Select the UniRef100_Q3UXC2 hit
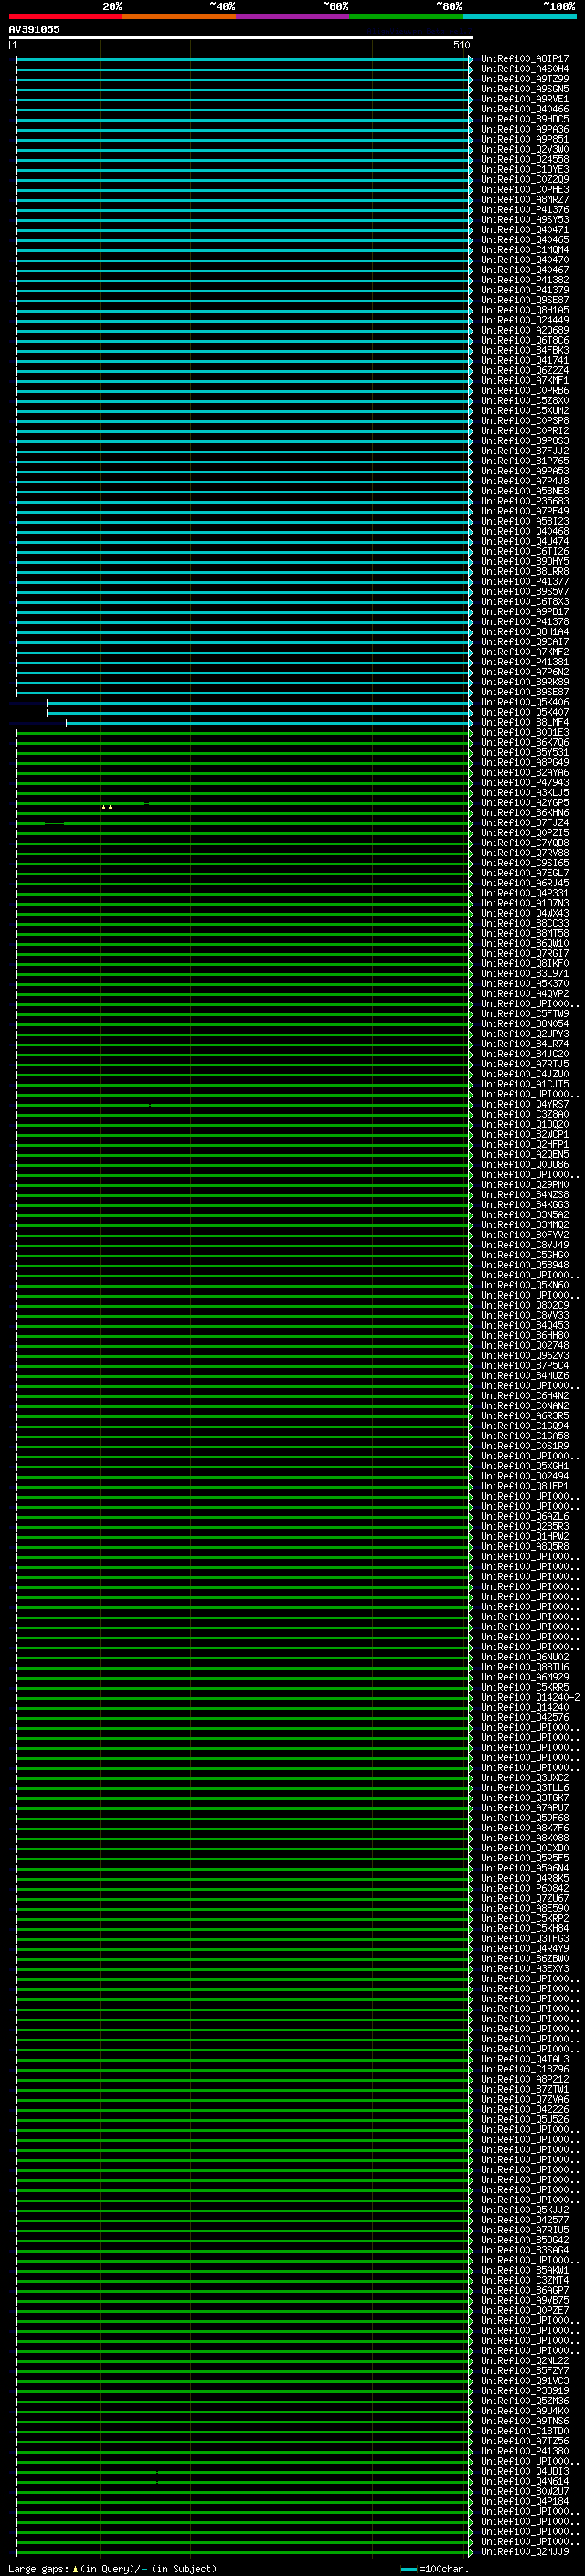This screenshot has height=2576, width=585. (525, 1778)
